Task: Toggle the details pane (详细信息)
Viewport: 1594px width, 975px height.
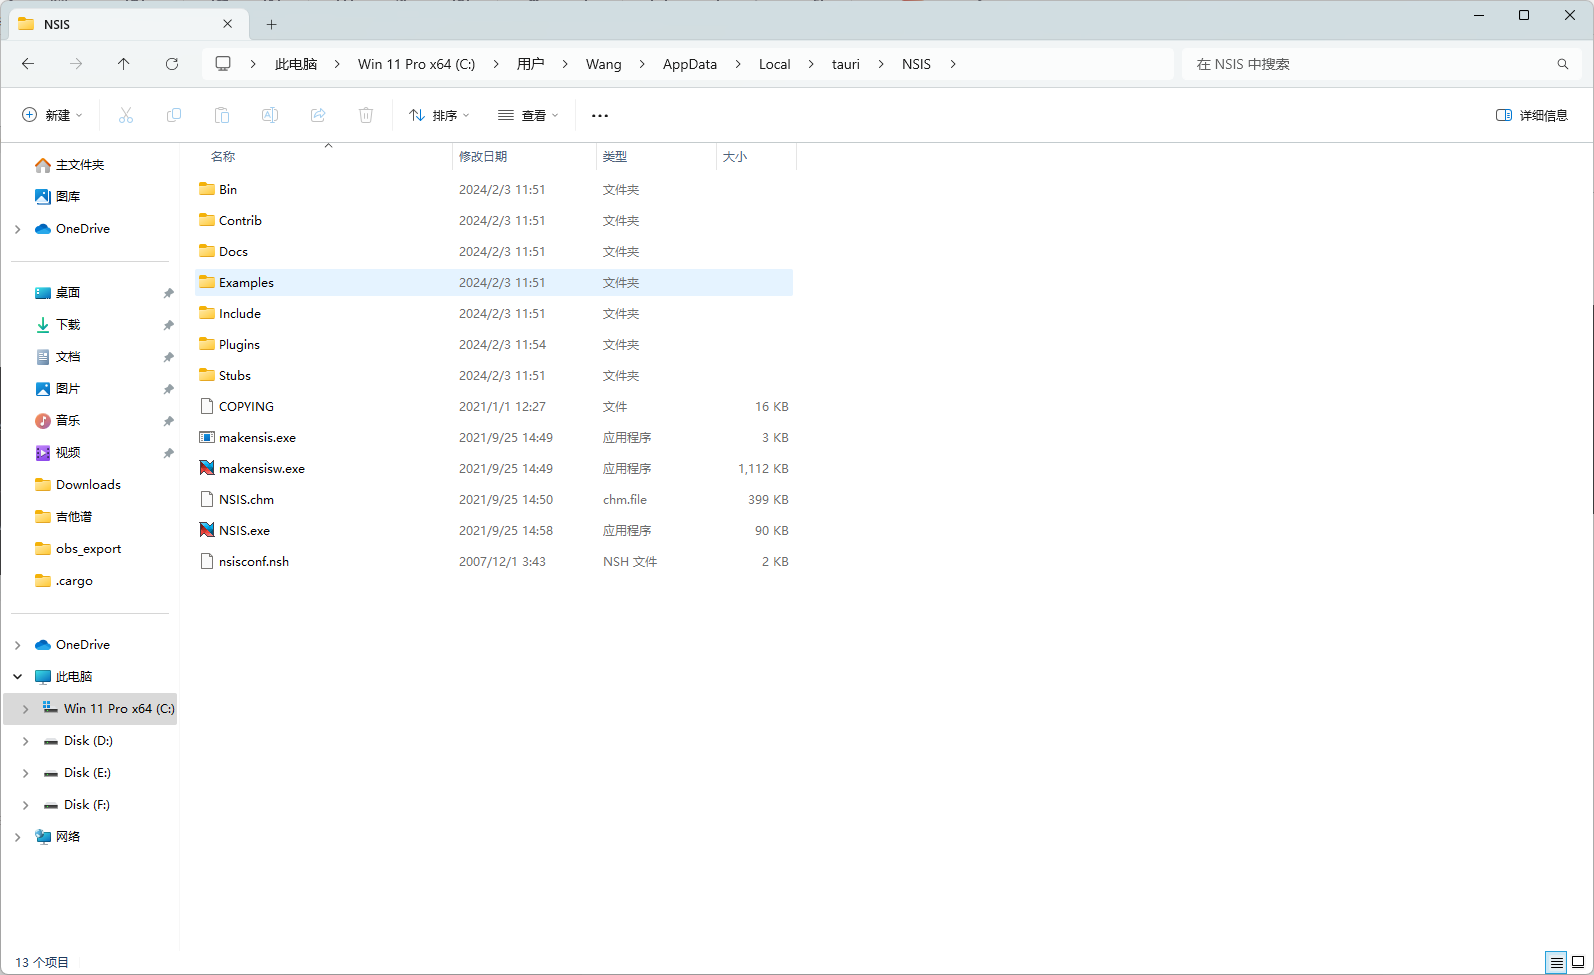Action: 1532,116
